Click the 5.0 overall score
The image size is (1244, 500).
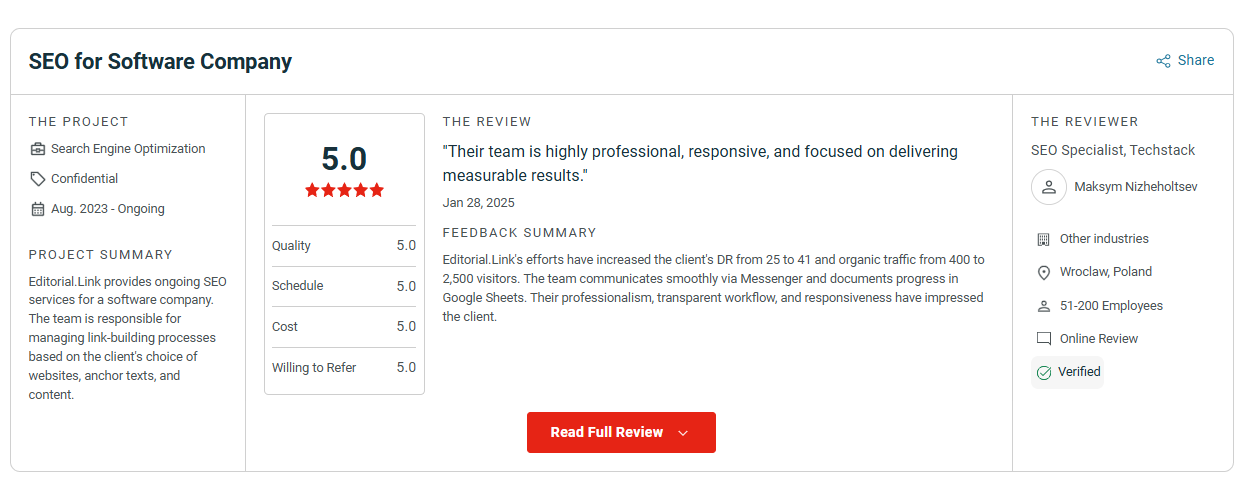tap(344, 159)
